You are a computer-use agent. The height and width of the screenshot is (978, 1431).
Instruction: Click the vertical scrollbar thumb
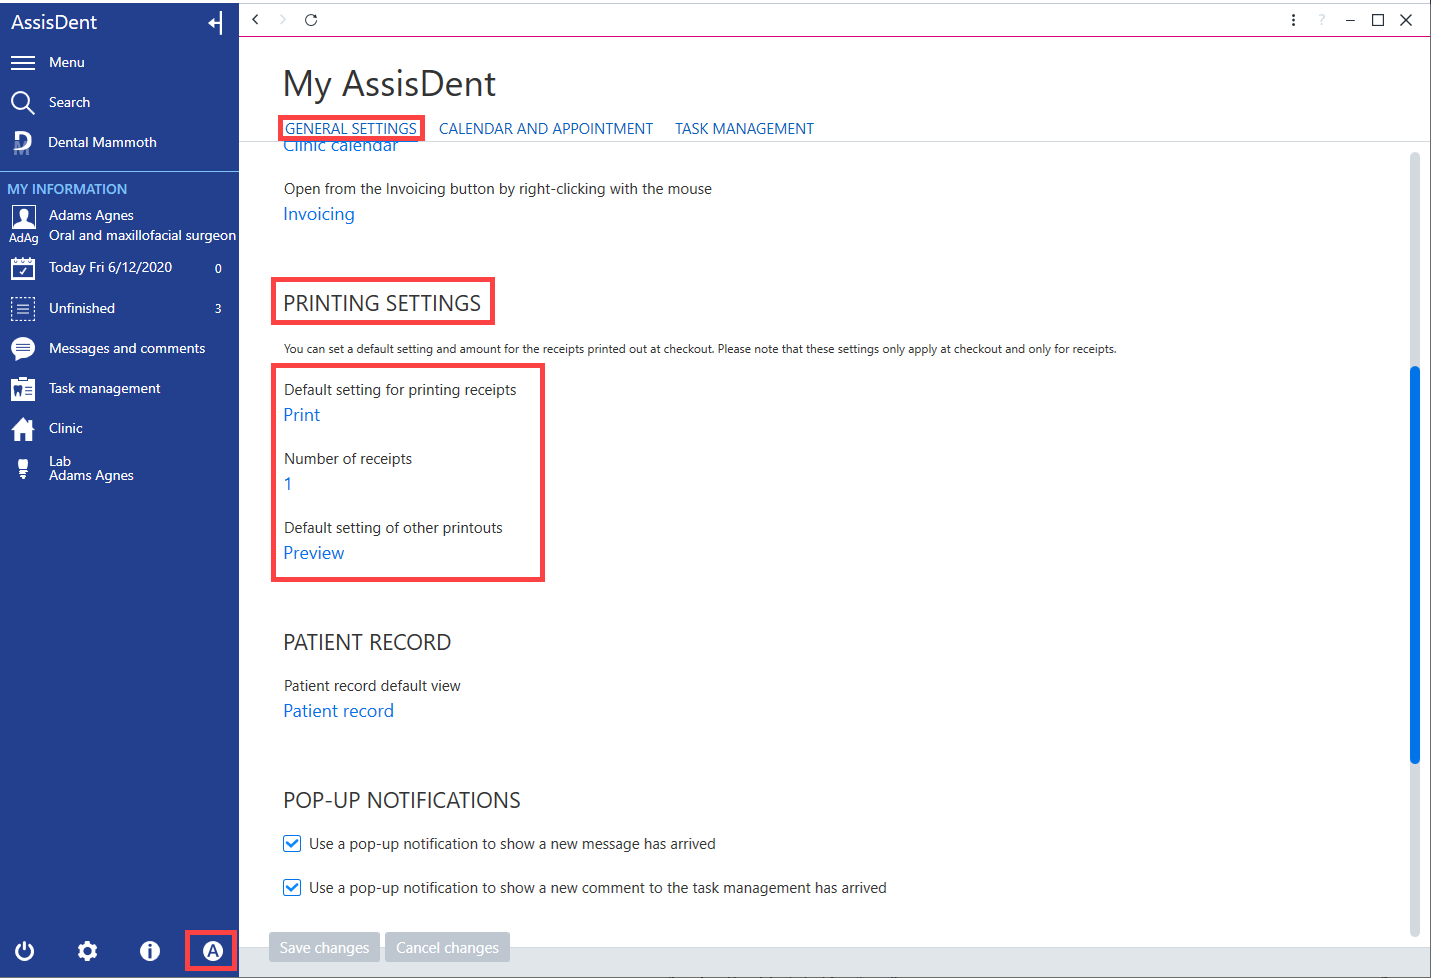coord(1415,566)
